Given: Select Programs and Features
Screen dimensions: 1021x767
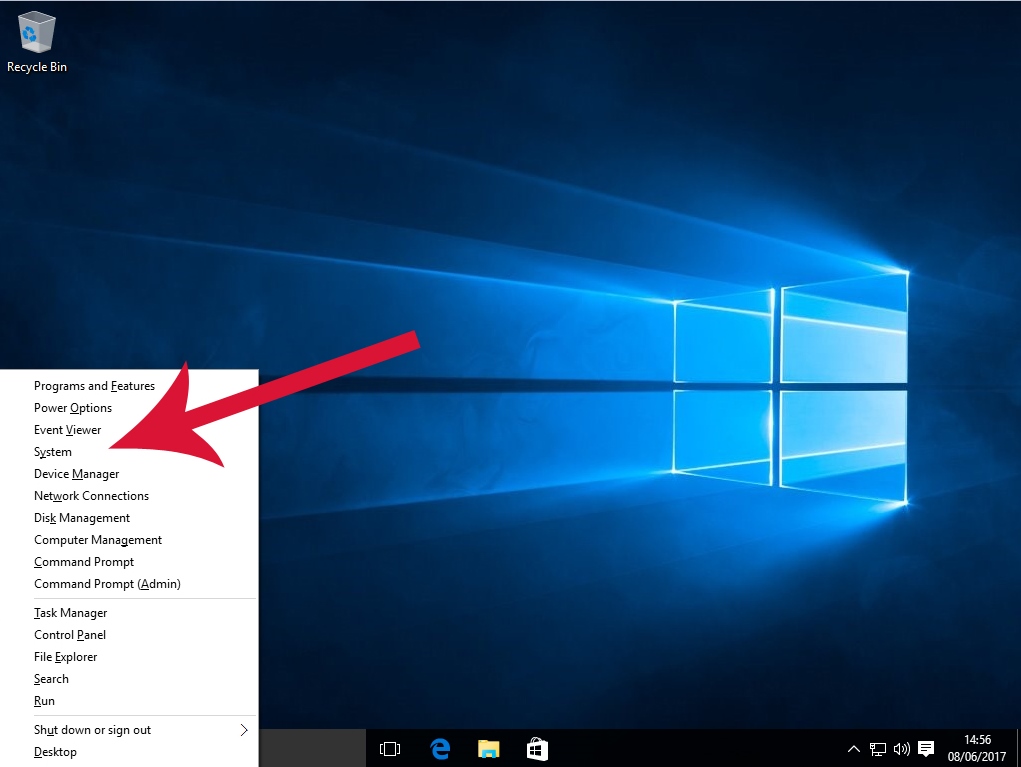Looking at the screenshot, I should point(94,385).
